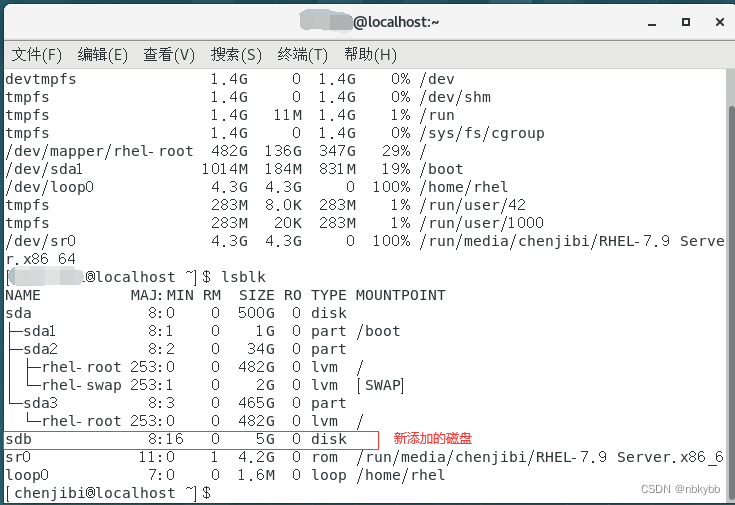Image resolution: width=735 pixels, height=505 pixels.
Task: Open the 终端(T) menu
Action: (303, 55)
